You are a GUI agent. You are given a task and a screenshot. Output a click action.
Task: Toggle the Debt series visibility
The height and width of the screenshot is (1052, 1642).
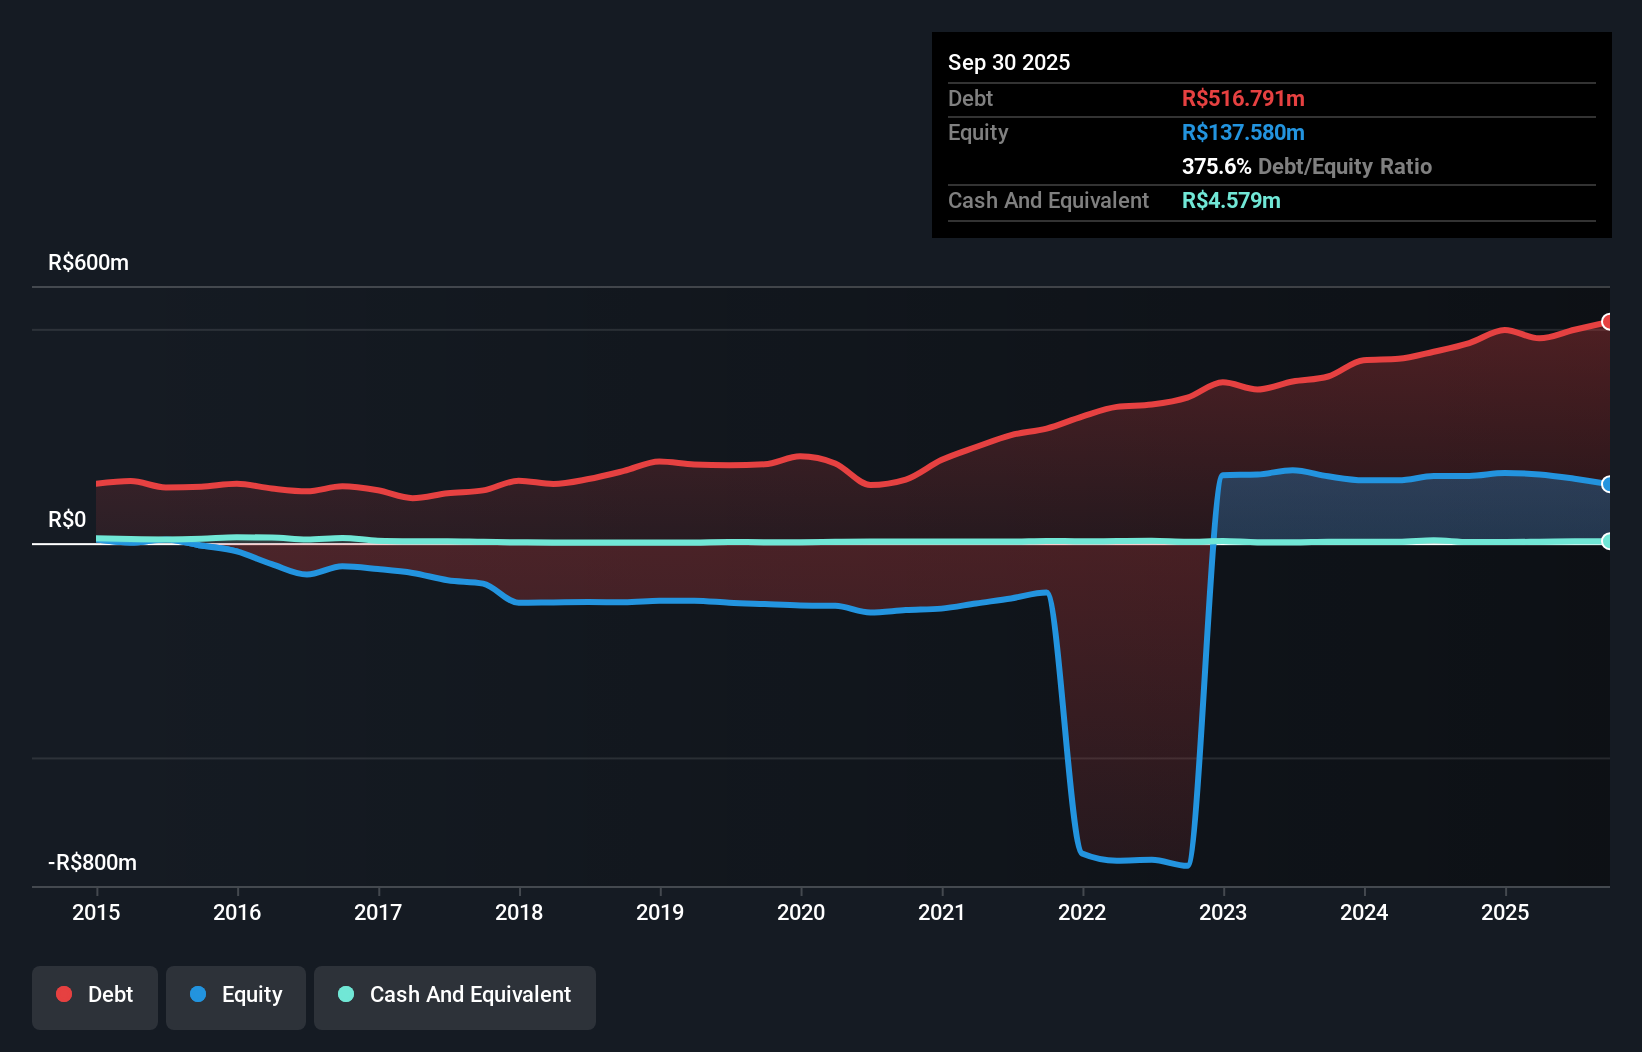pyautogui.click(x=95, y=996)
